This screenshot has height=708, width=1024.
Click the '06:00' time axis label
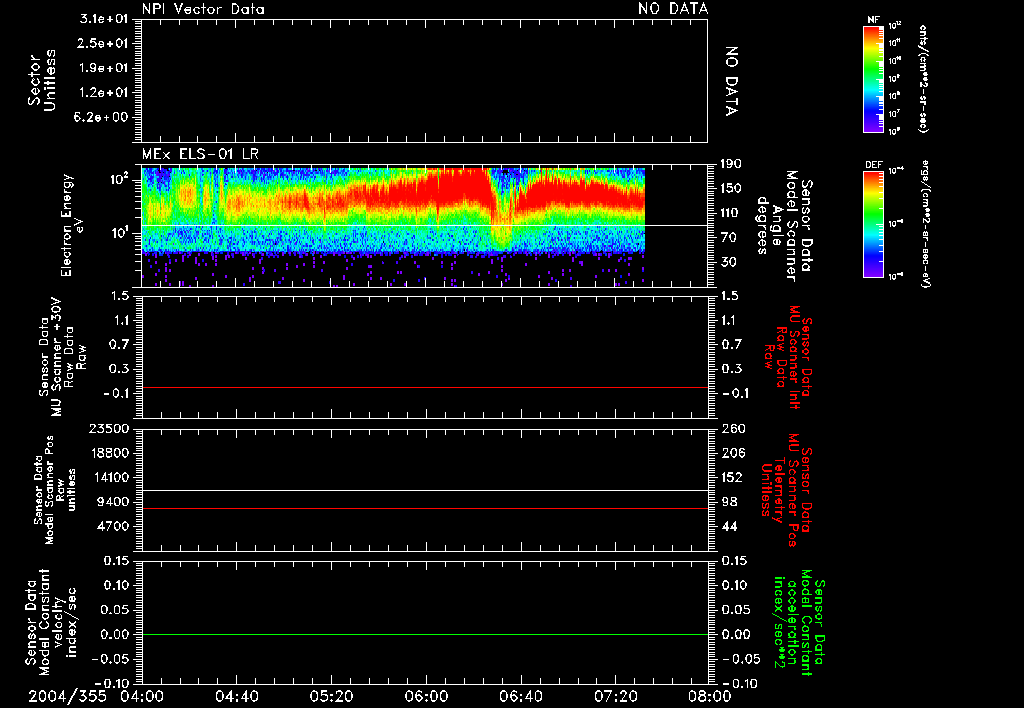(x=426, y=696)
